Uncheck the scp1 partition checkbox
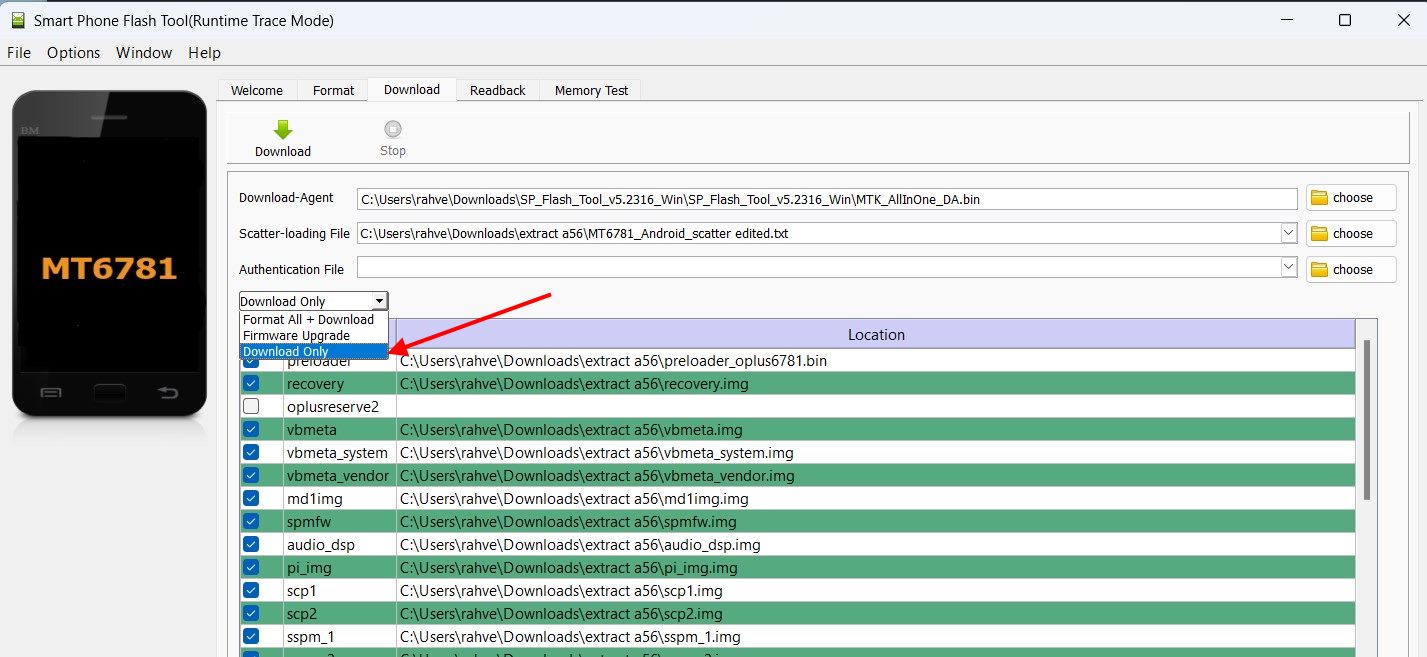This screenshot has height=657, width=1427. 251,590
